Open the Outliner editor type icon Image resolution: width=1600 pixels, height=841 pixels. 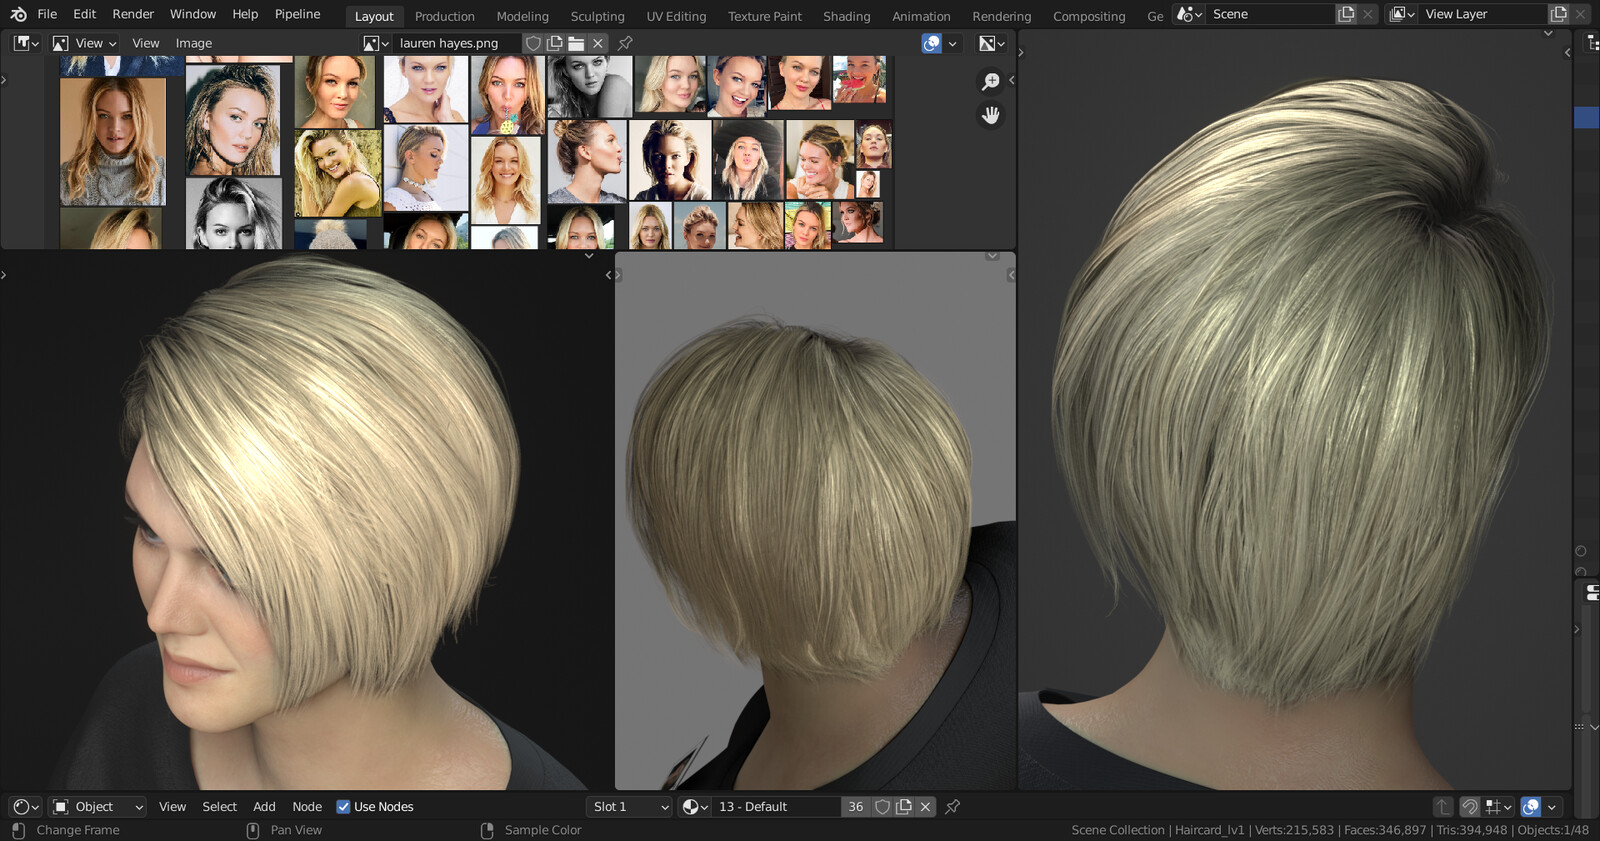[1593, 43]
